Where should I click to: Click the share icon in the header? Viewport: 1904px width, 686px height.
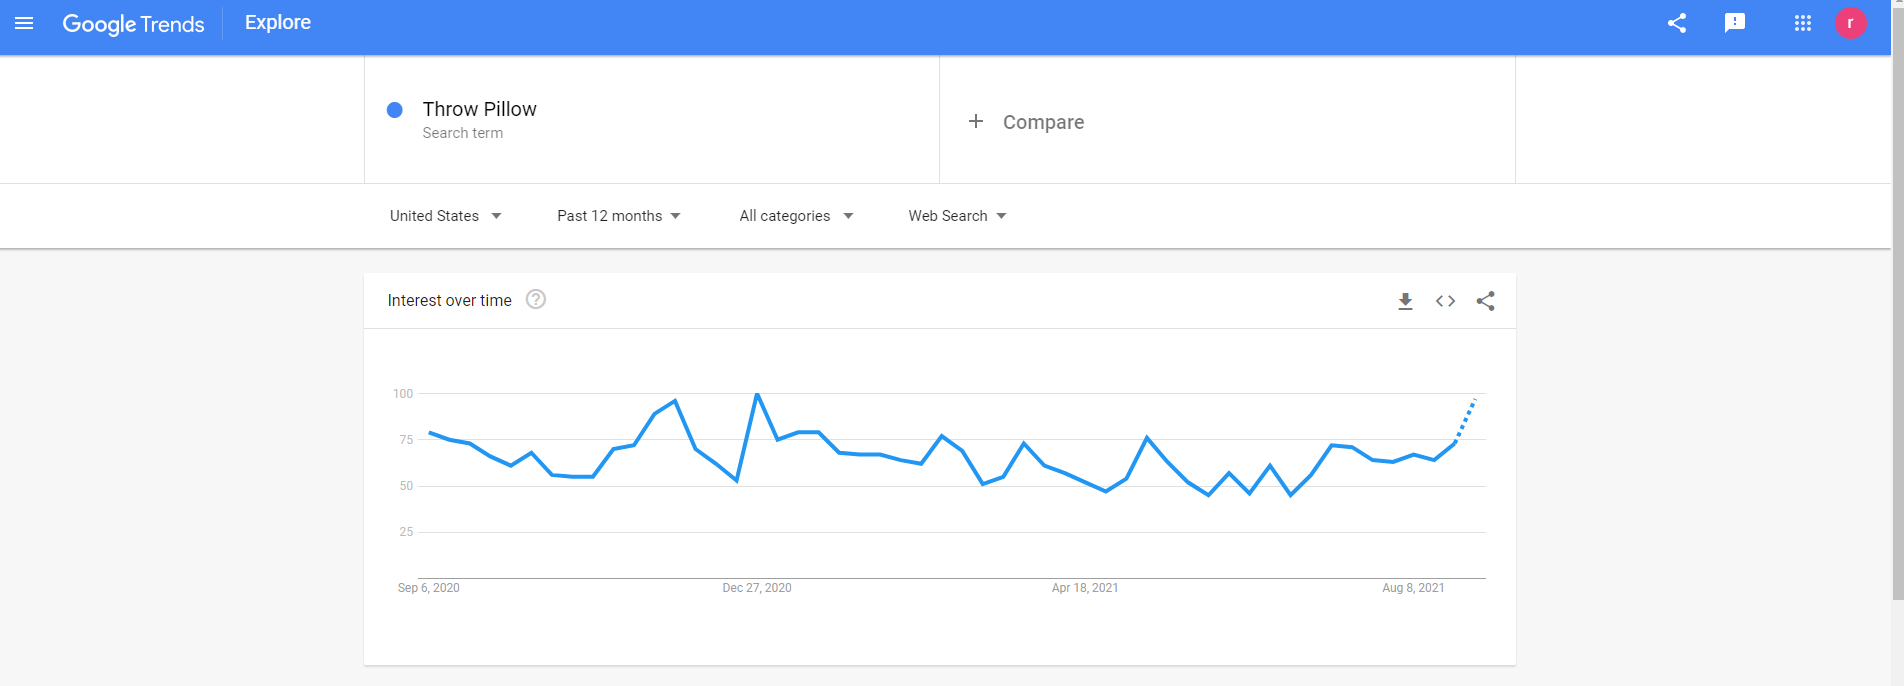[1677, 23]
